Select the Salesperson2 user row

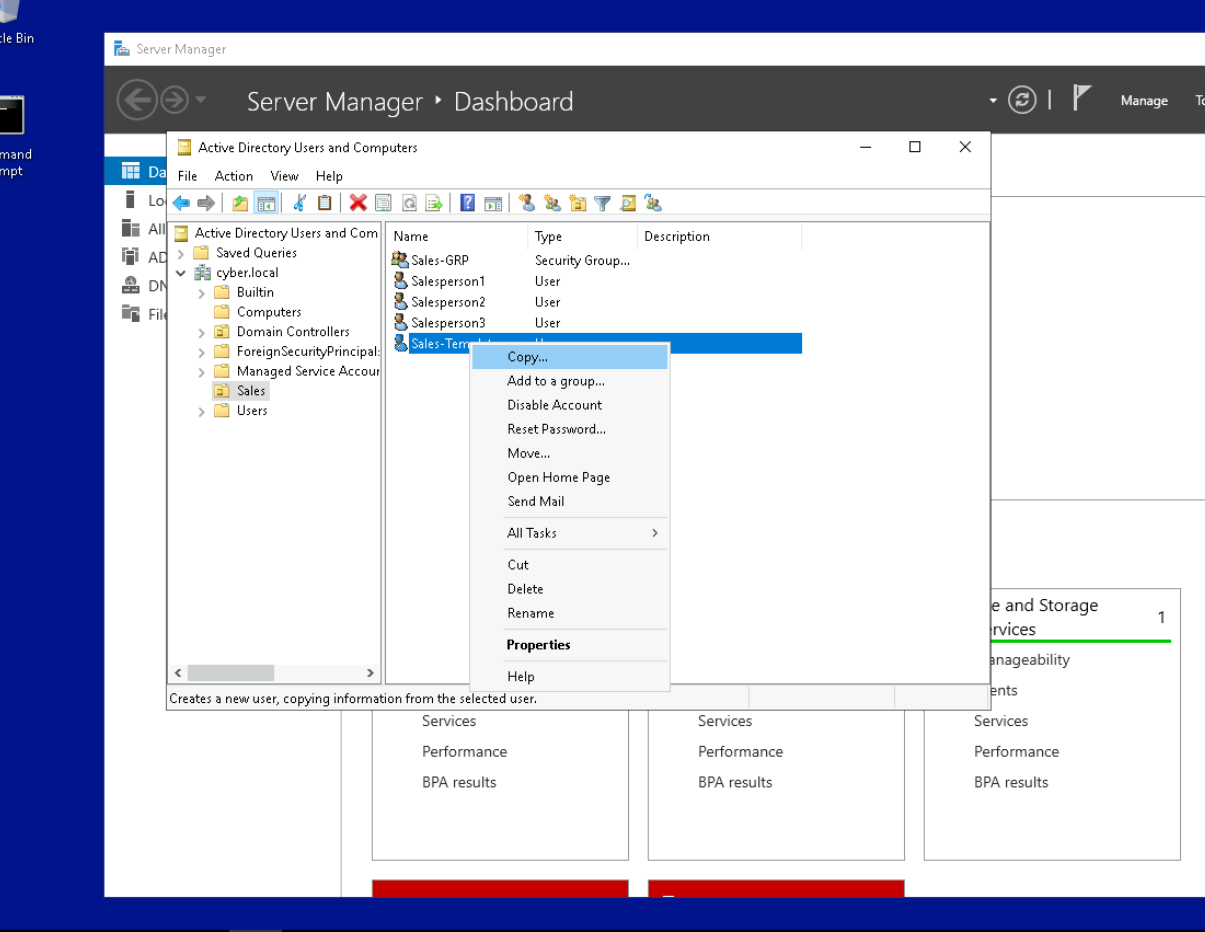pos(594,302)
